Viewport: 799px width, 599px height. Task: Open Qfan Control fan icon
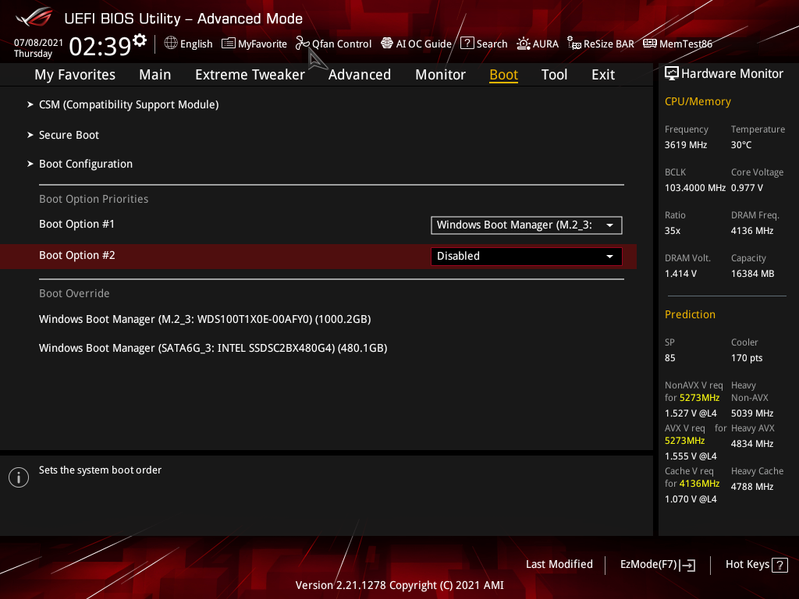(x=302, y=43)
